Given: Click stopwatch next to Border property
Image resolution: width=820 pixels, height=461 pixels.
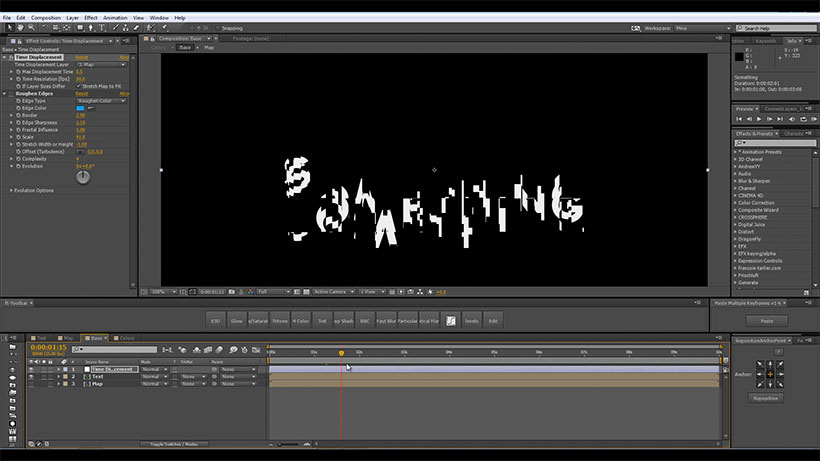Looking at the screenshot, I should click(x=18, y=116).
